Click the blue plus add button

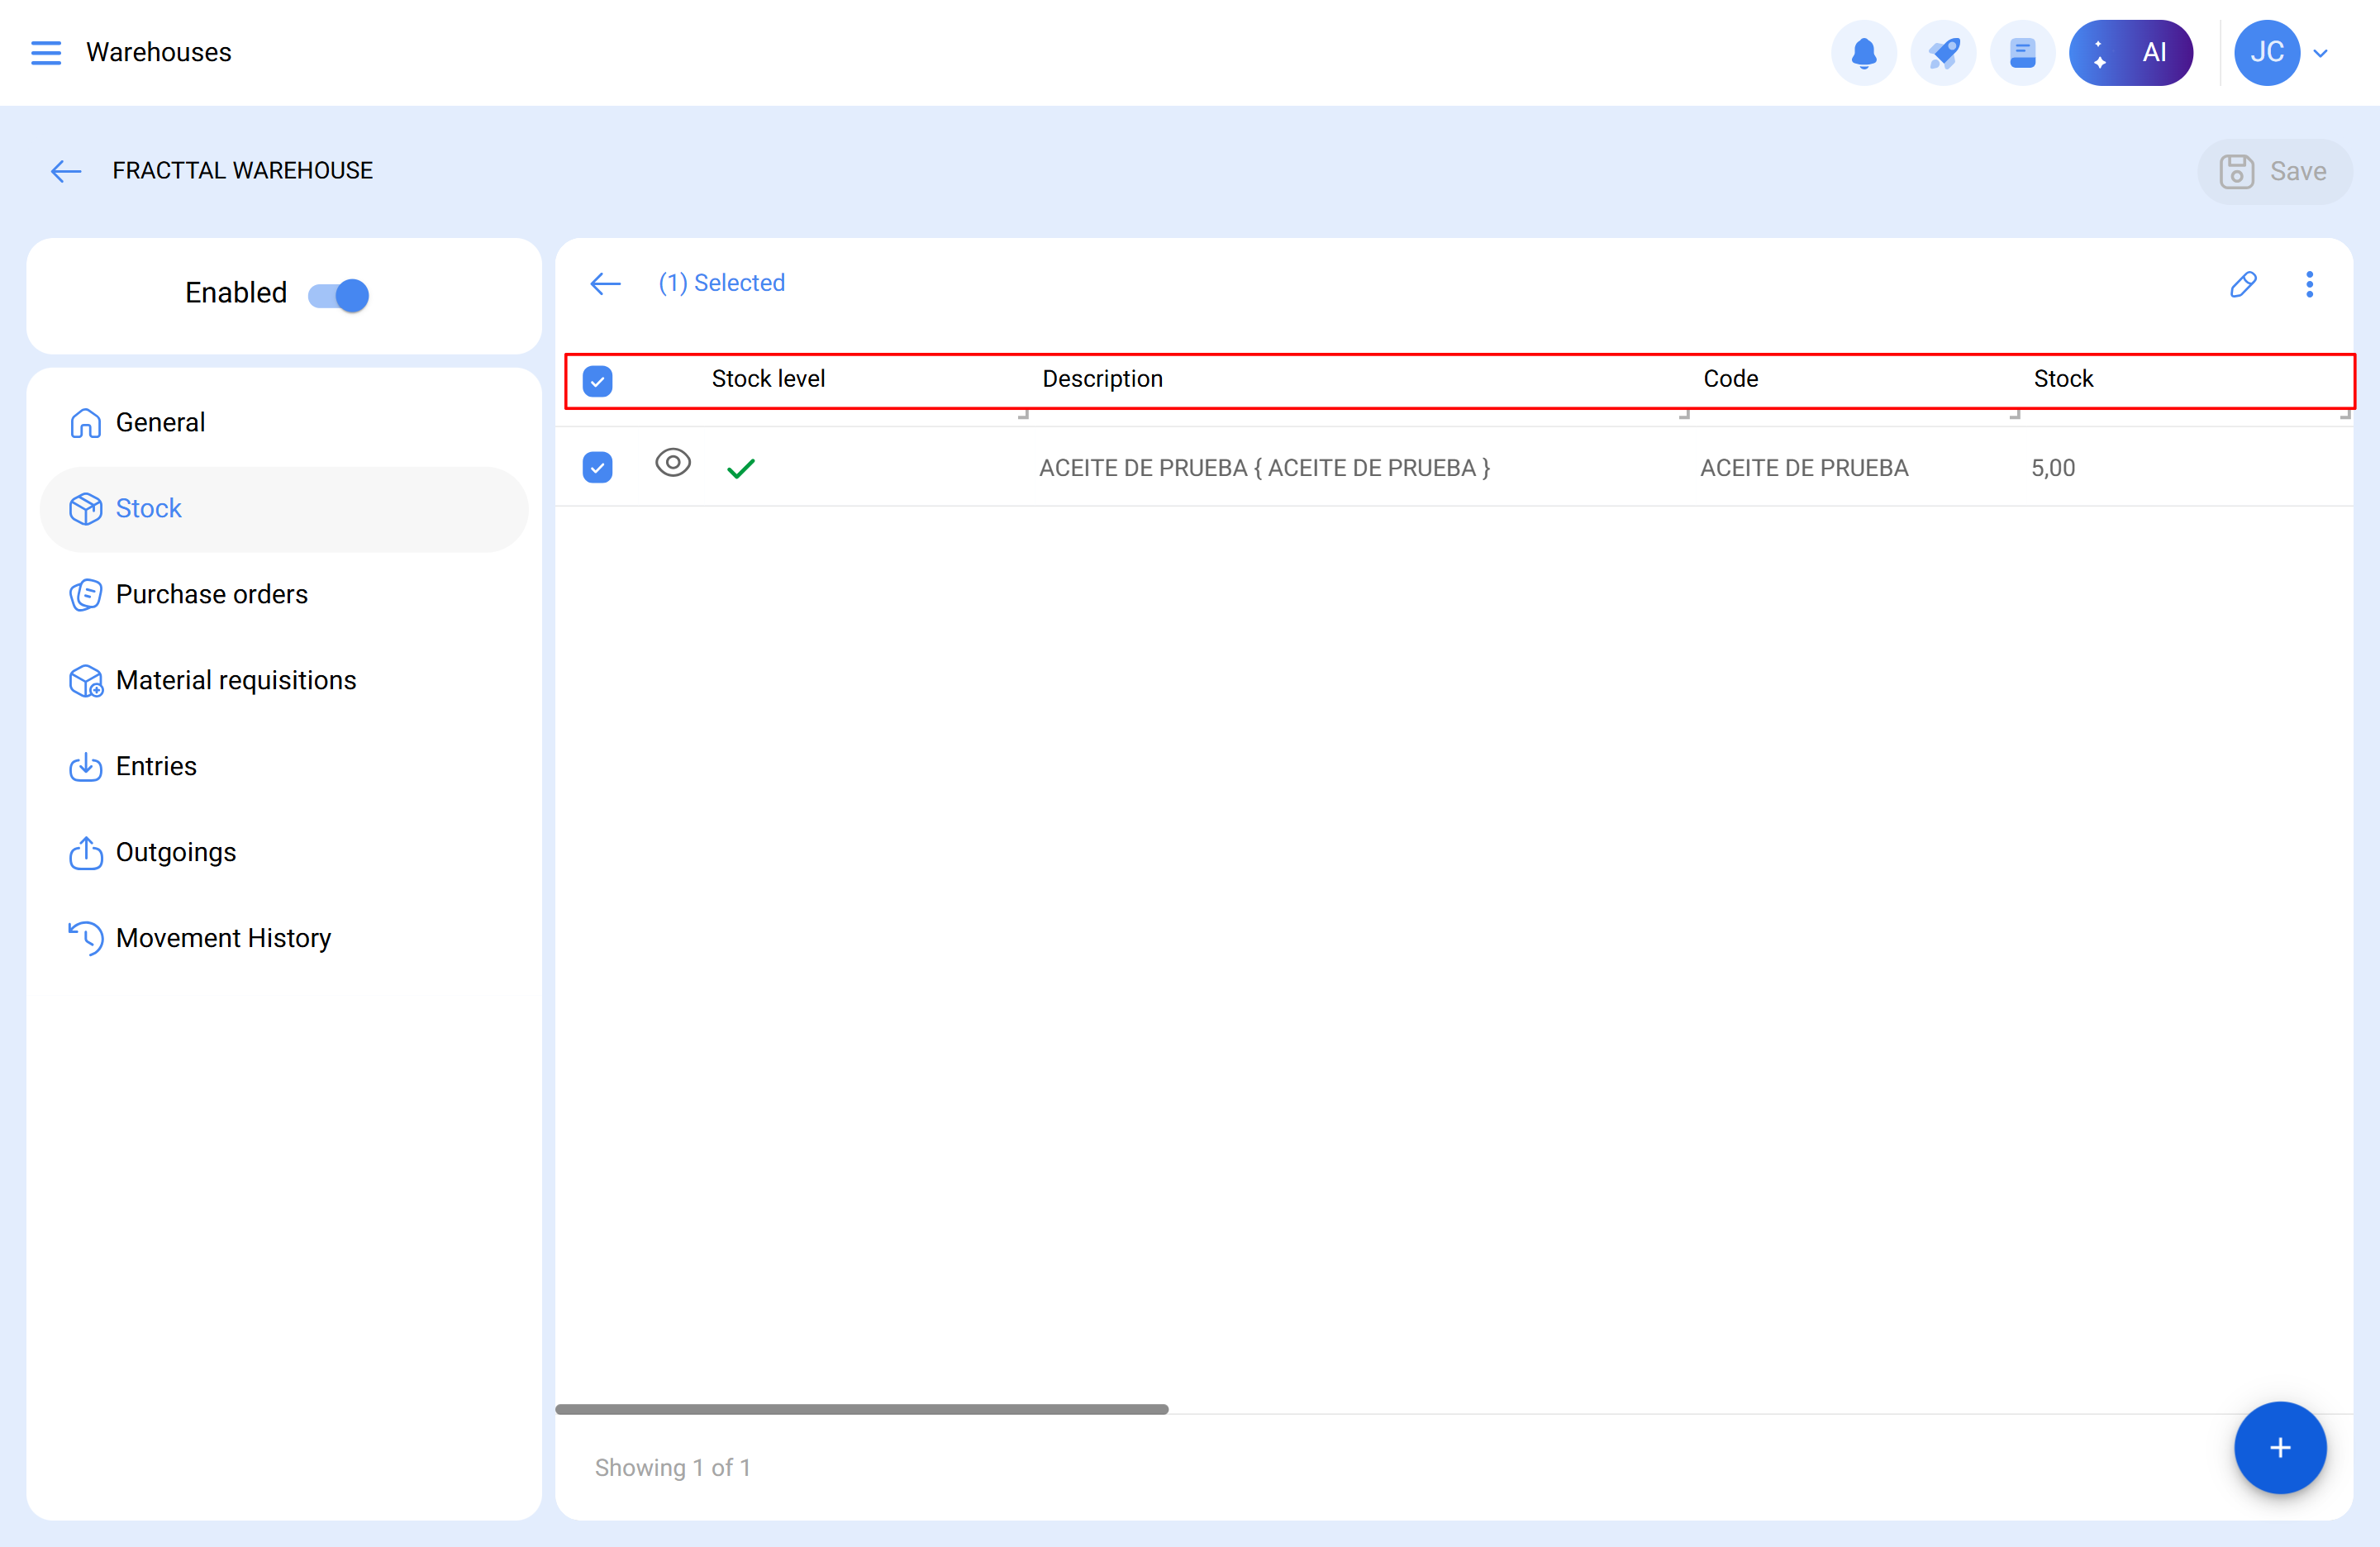tap(2279, 1447)
